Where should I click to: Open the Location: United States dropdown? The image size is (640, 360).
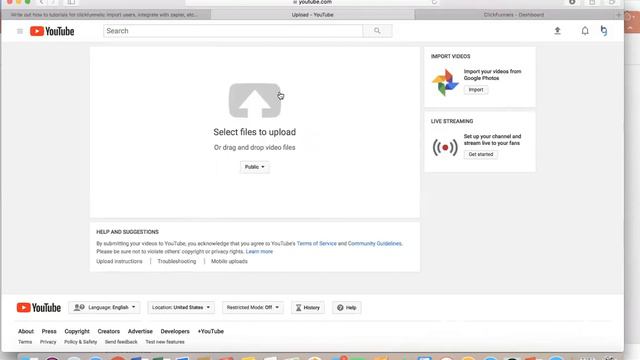tap(181, 307)
